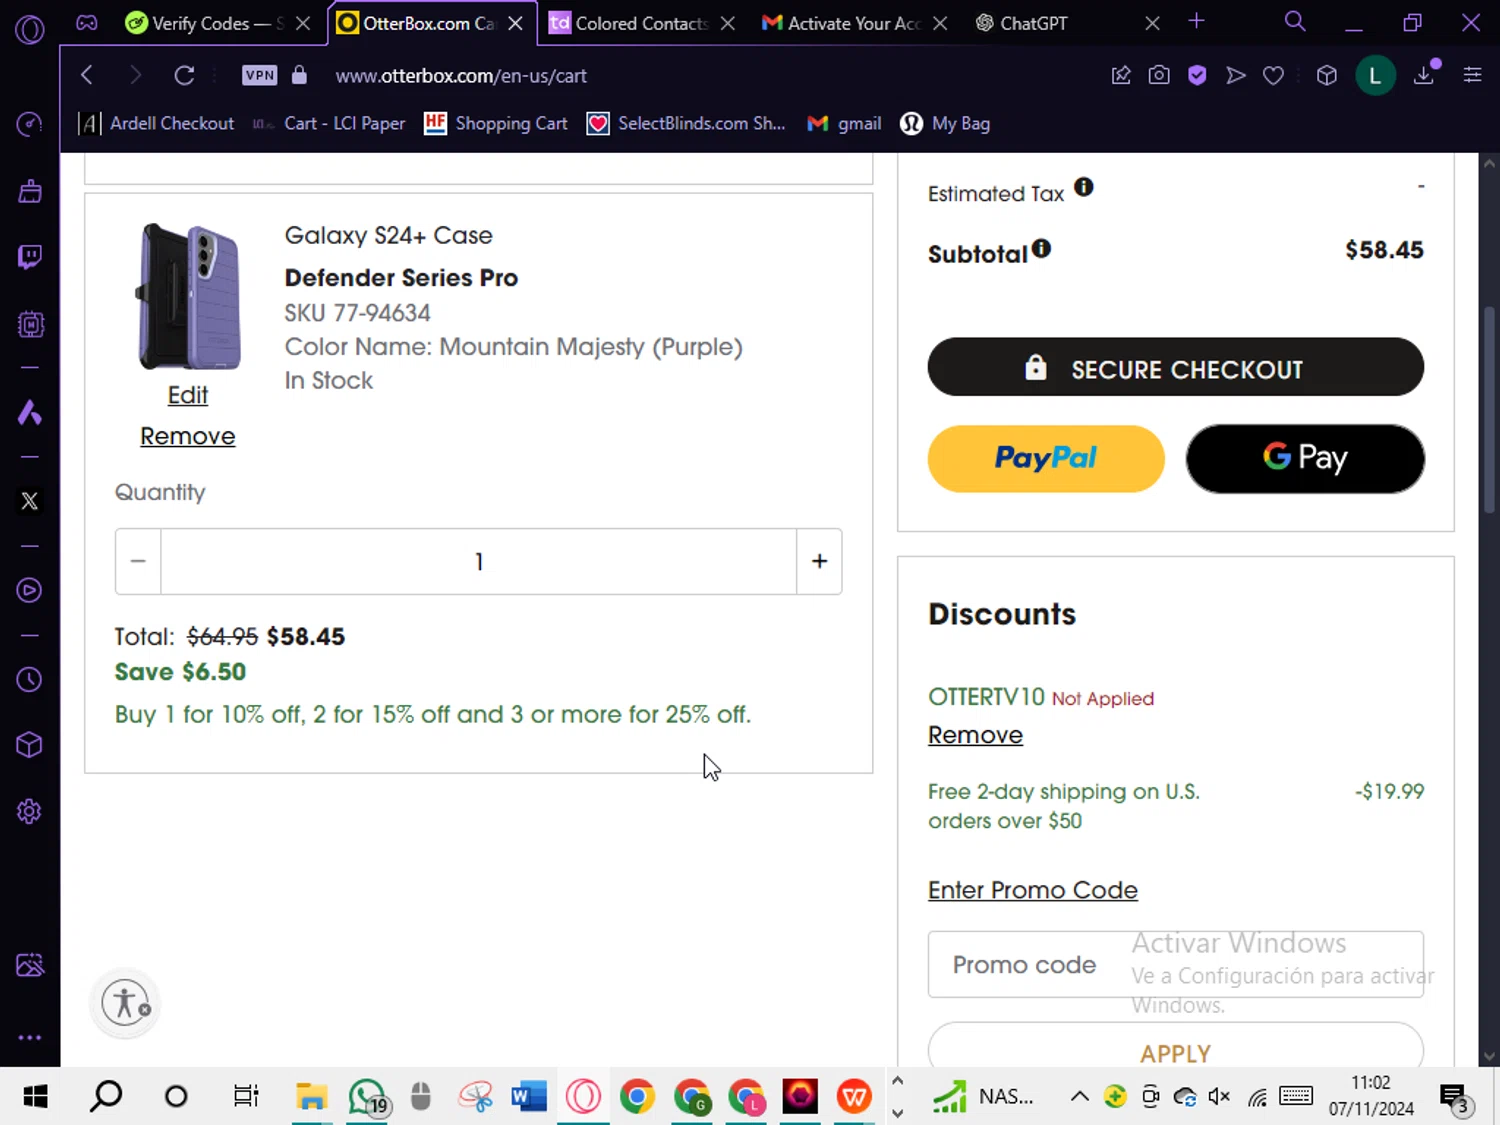Click the site security lock icon
Screen dimensions: 1500x1125
click(299, 75)
